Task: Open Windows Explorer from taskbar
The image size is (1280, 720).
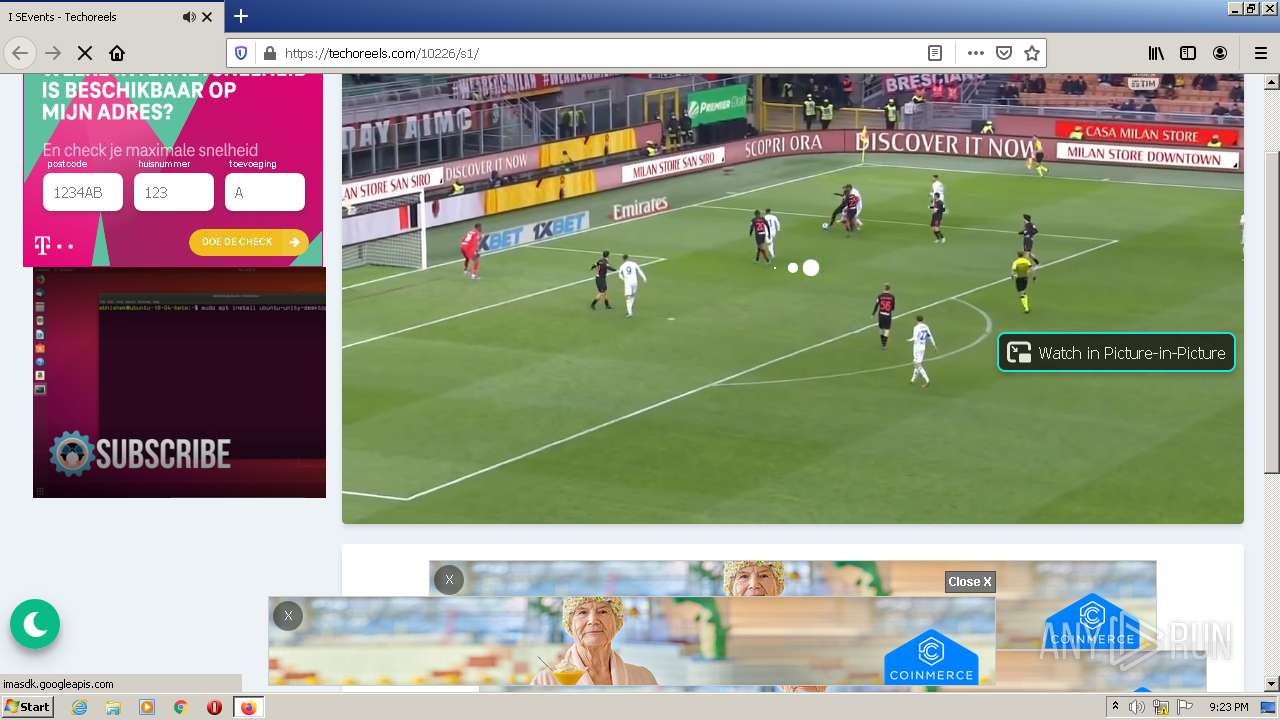Action: pos(113,707)
